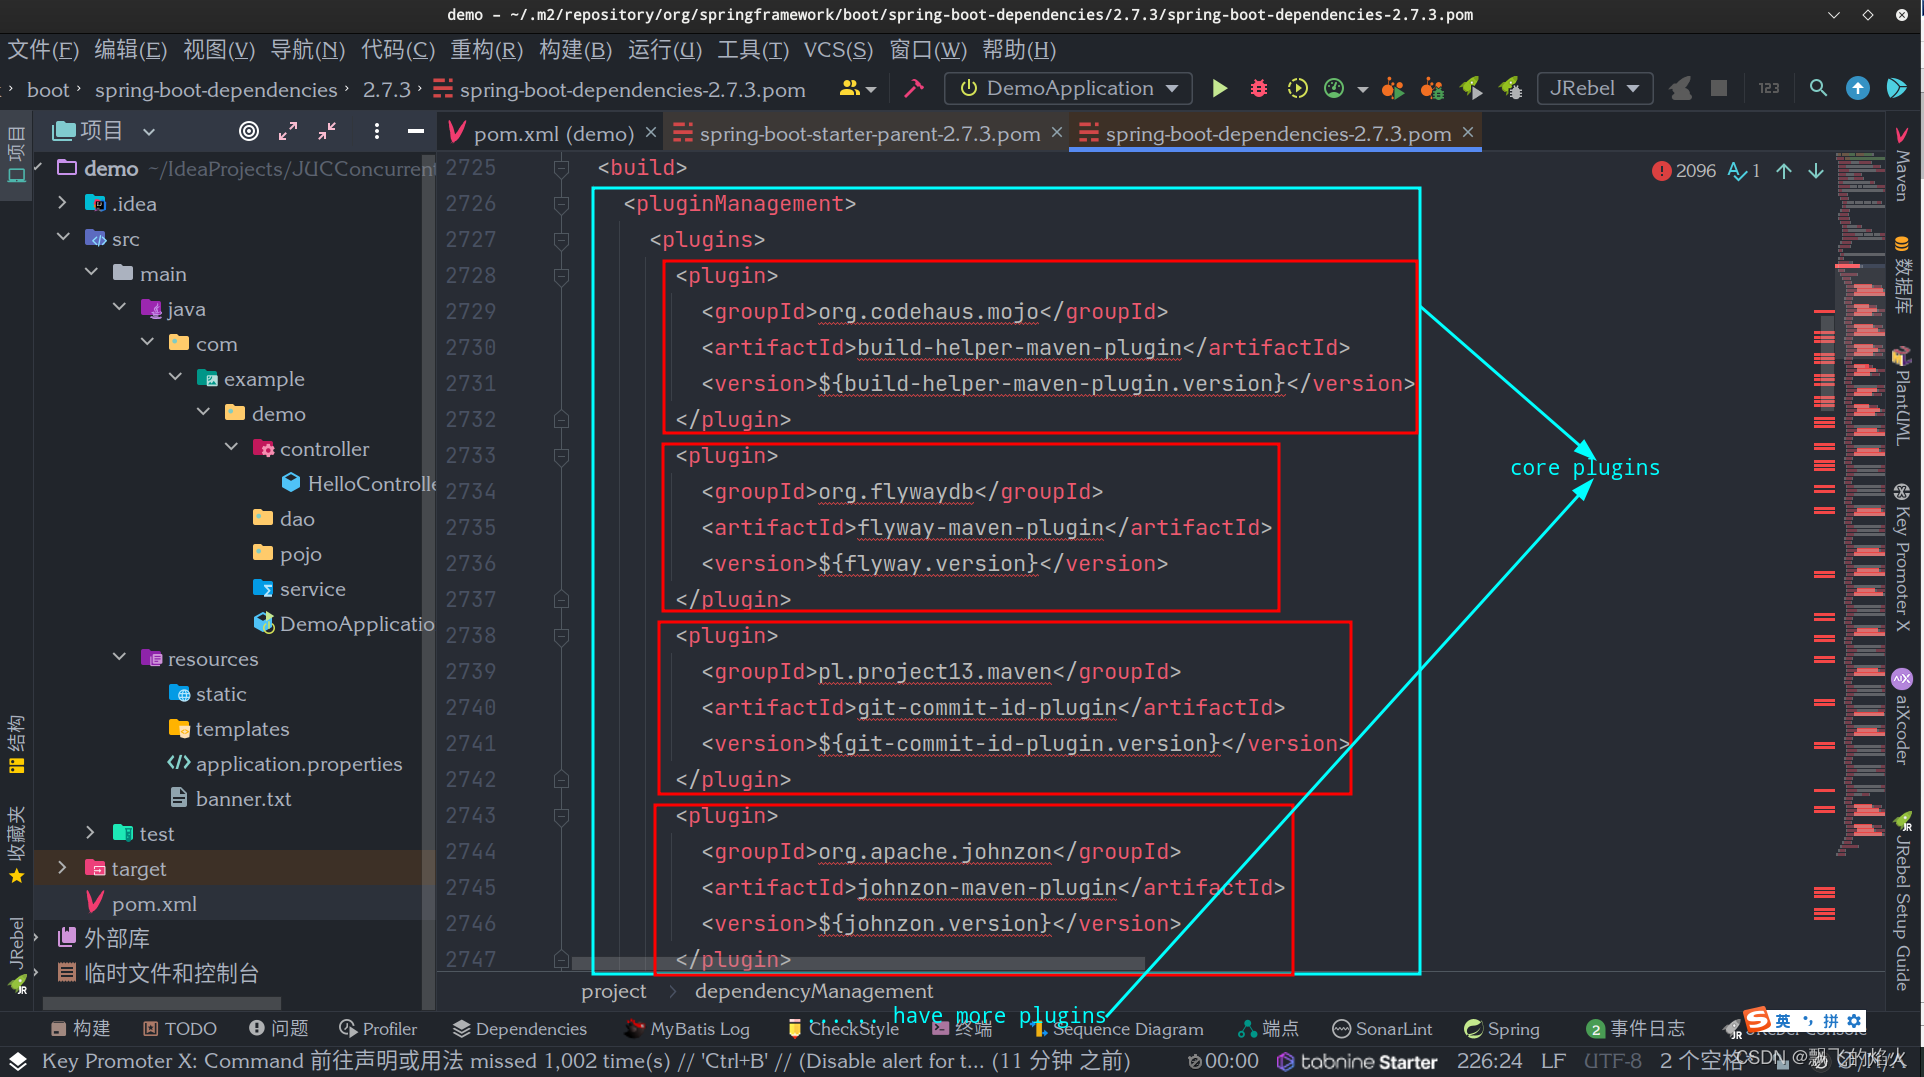Image resolution: width=1924 pixels, height=1077 pixels.
Task: Click the user account icon in toolbar
Action: [857, 89]
